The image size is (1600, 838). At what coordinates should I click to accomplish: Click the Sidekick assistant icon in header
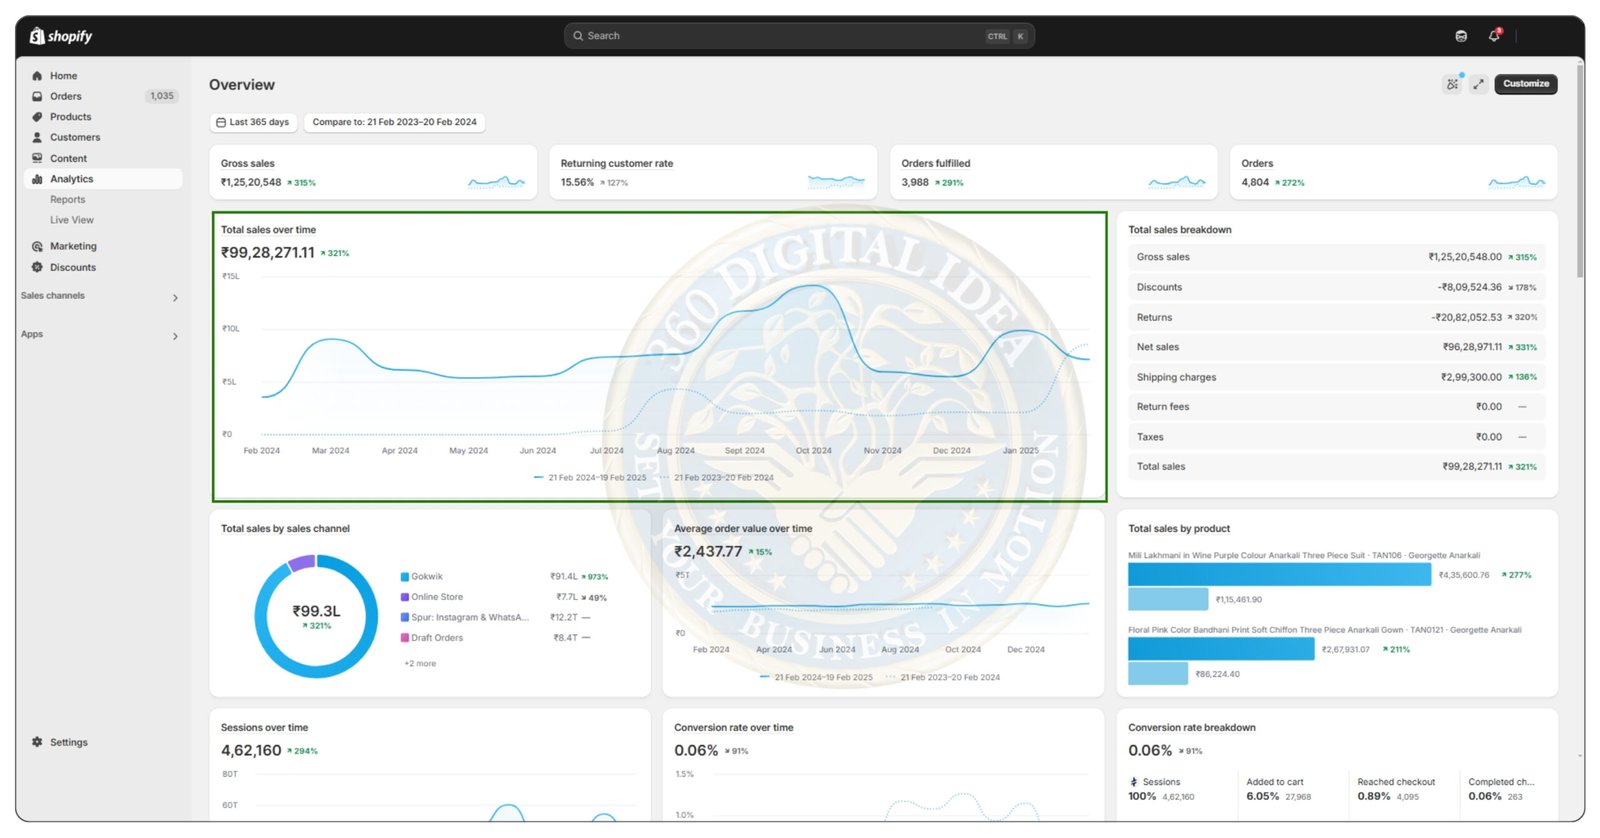click(x=1461, y=36)
